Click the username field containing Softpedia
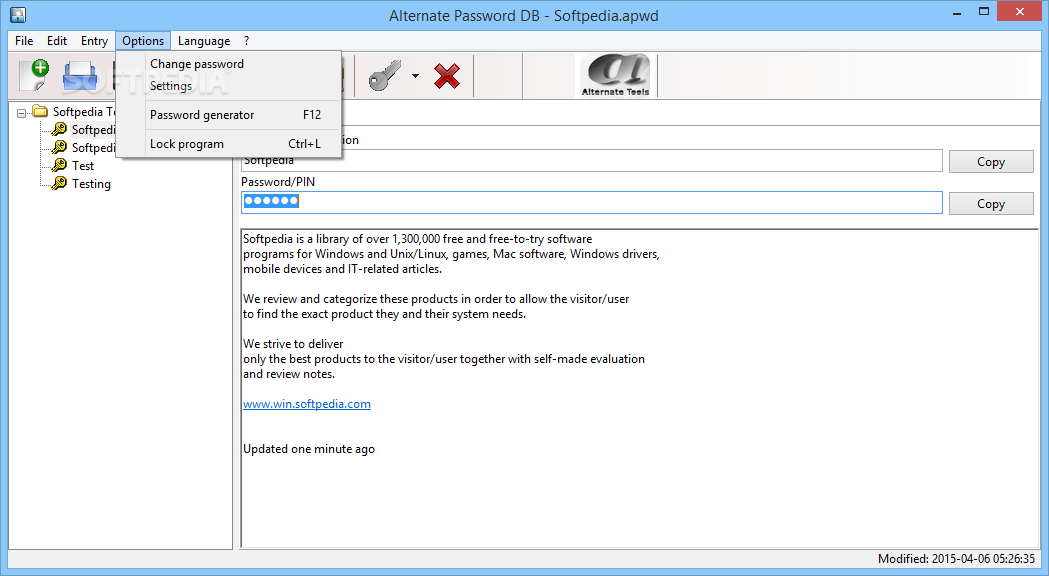 (591, 161)
